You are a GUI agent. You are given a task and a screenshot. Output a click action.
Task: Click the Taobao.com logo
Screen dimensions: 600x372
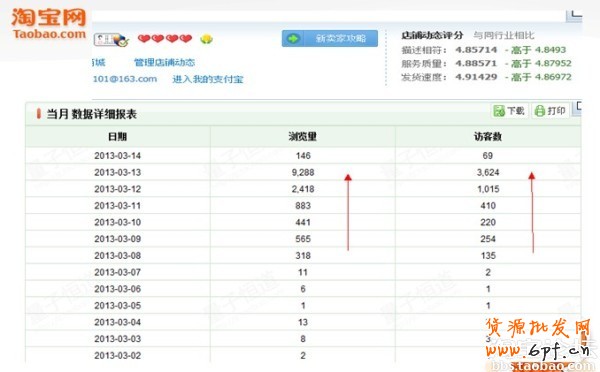[x=49, y=24]
